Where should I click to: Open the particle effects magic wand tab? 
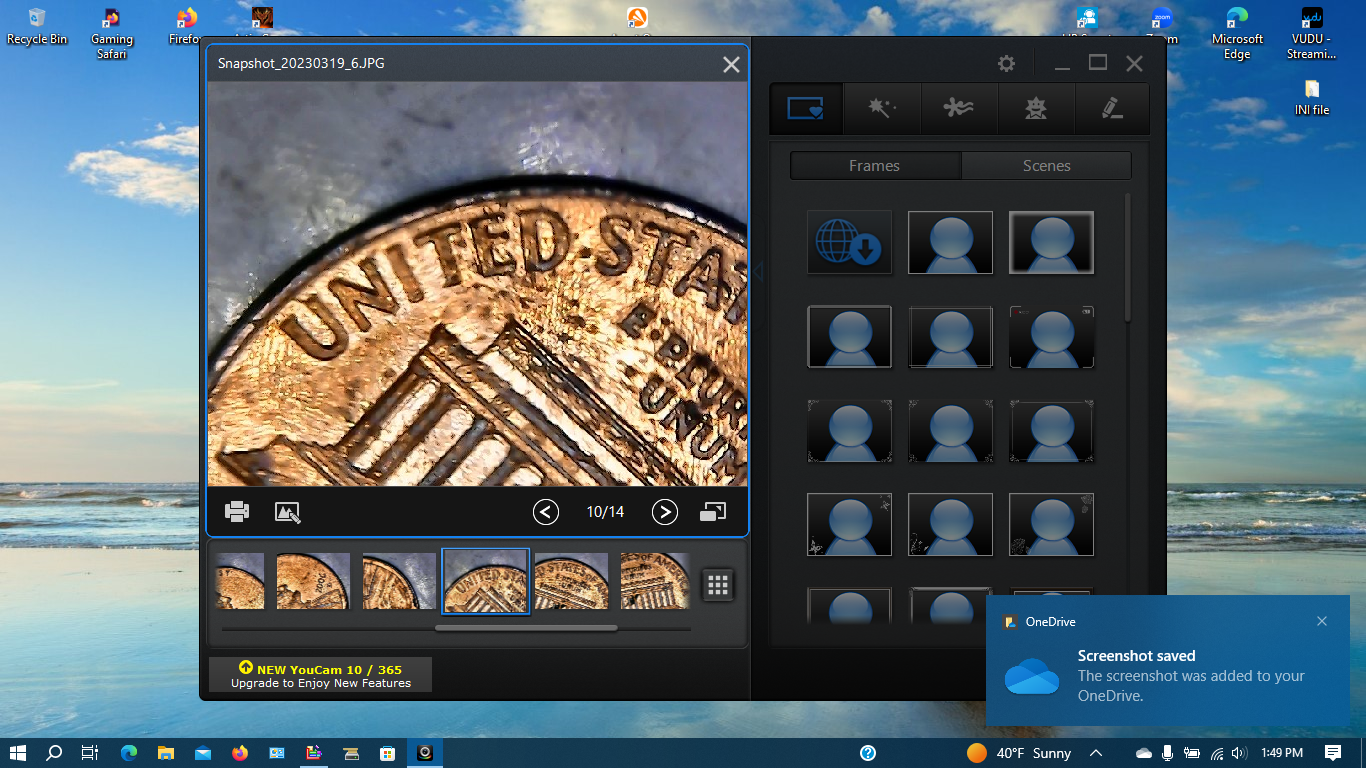[x=881, y=108]
